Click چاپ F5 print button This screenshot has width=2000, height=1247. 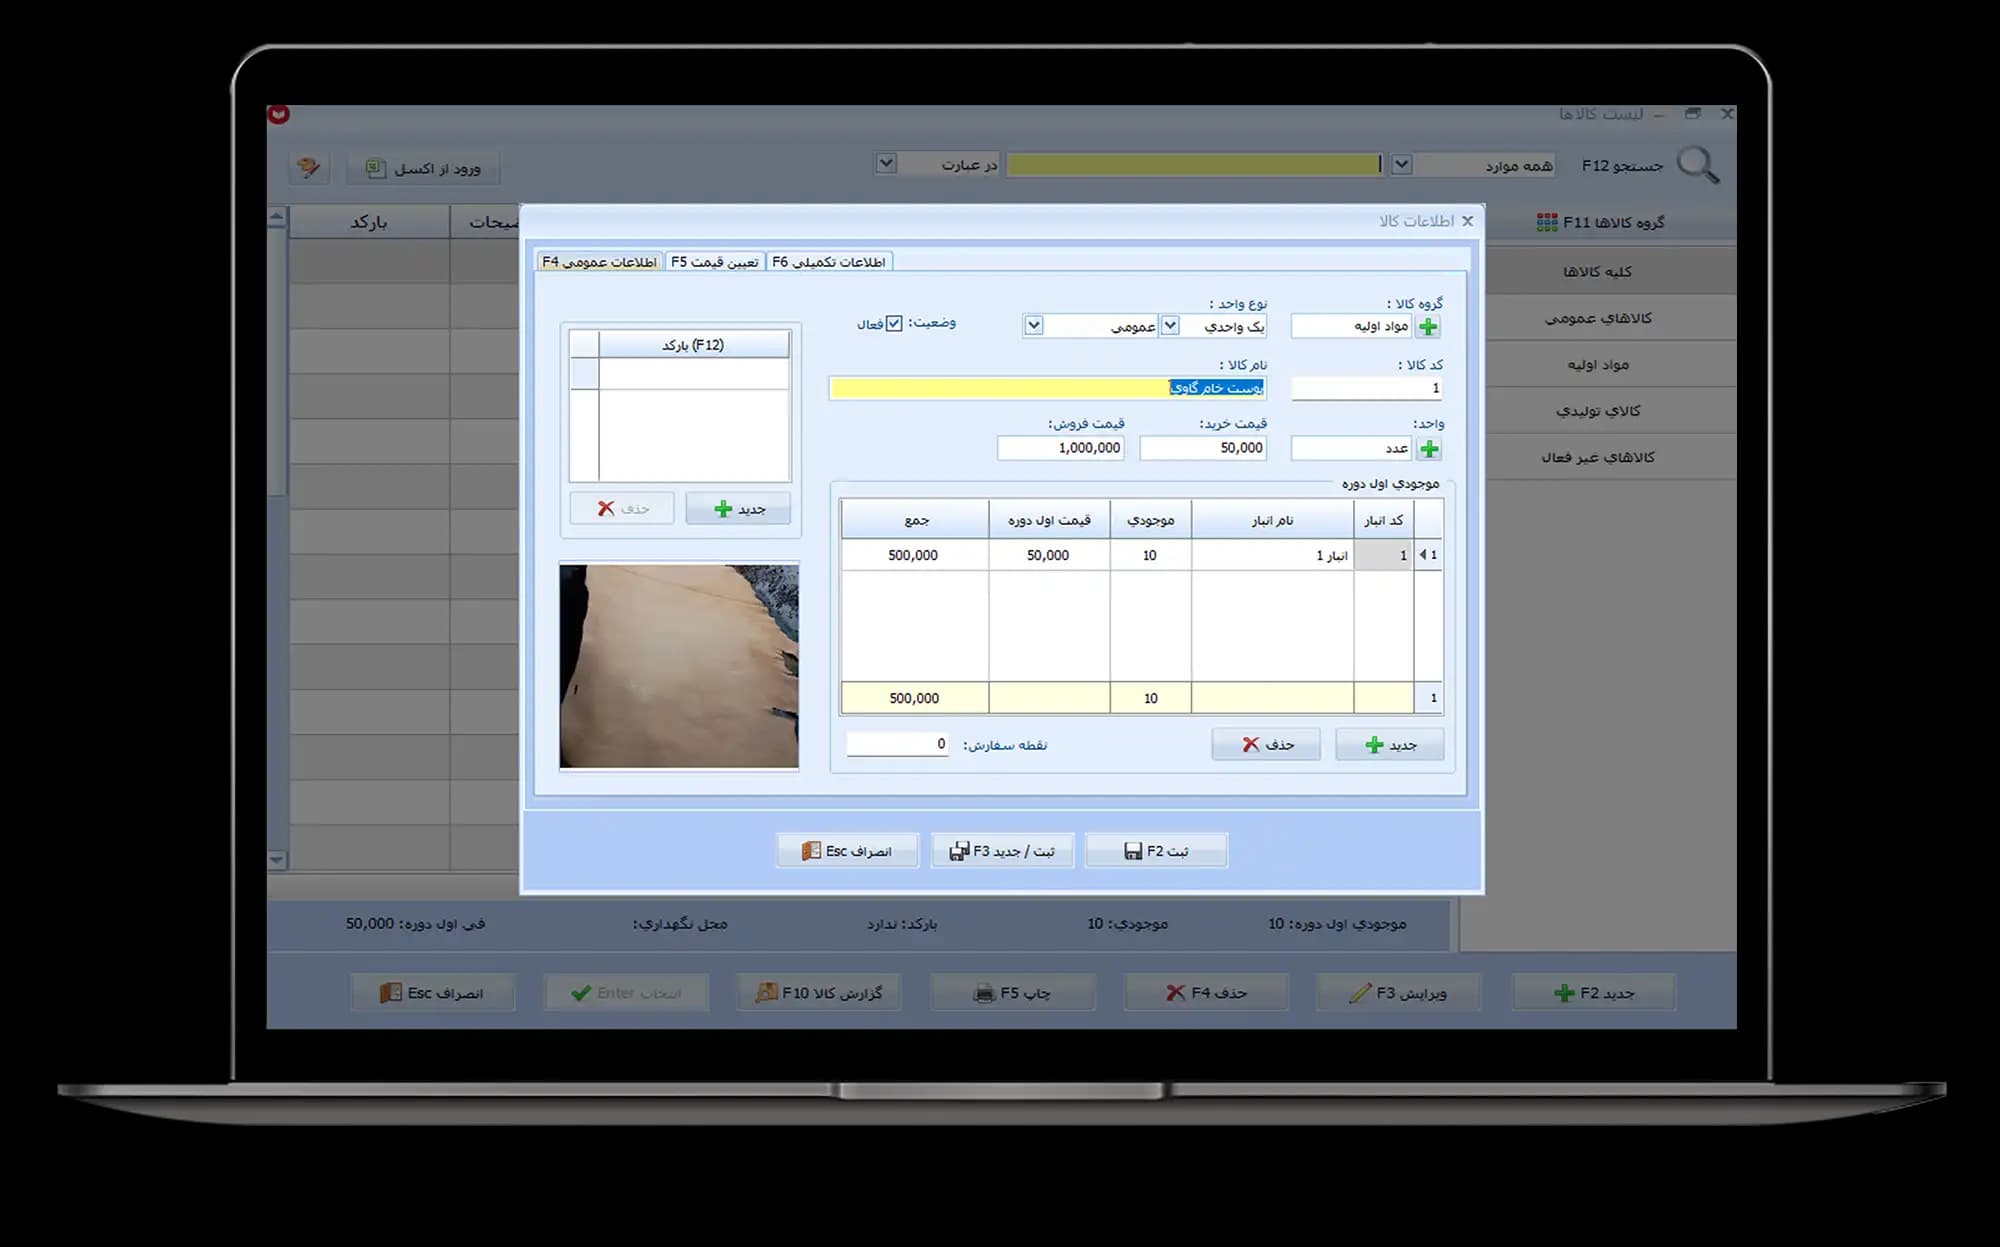tap(1013, 993)
